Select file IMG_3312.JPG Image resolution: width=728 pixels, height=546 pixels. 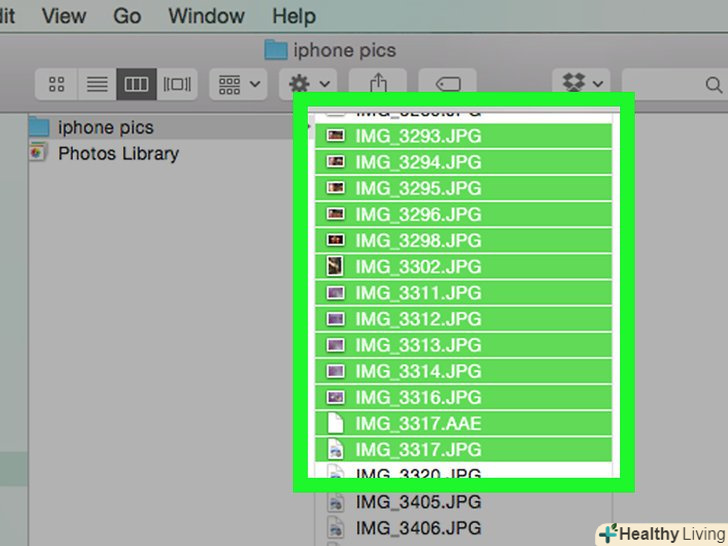point(463,318)
